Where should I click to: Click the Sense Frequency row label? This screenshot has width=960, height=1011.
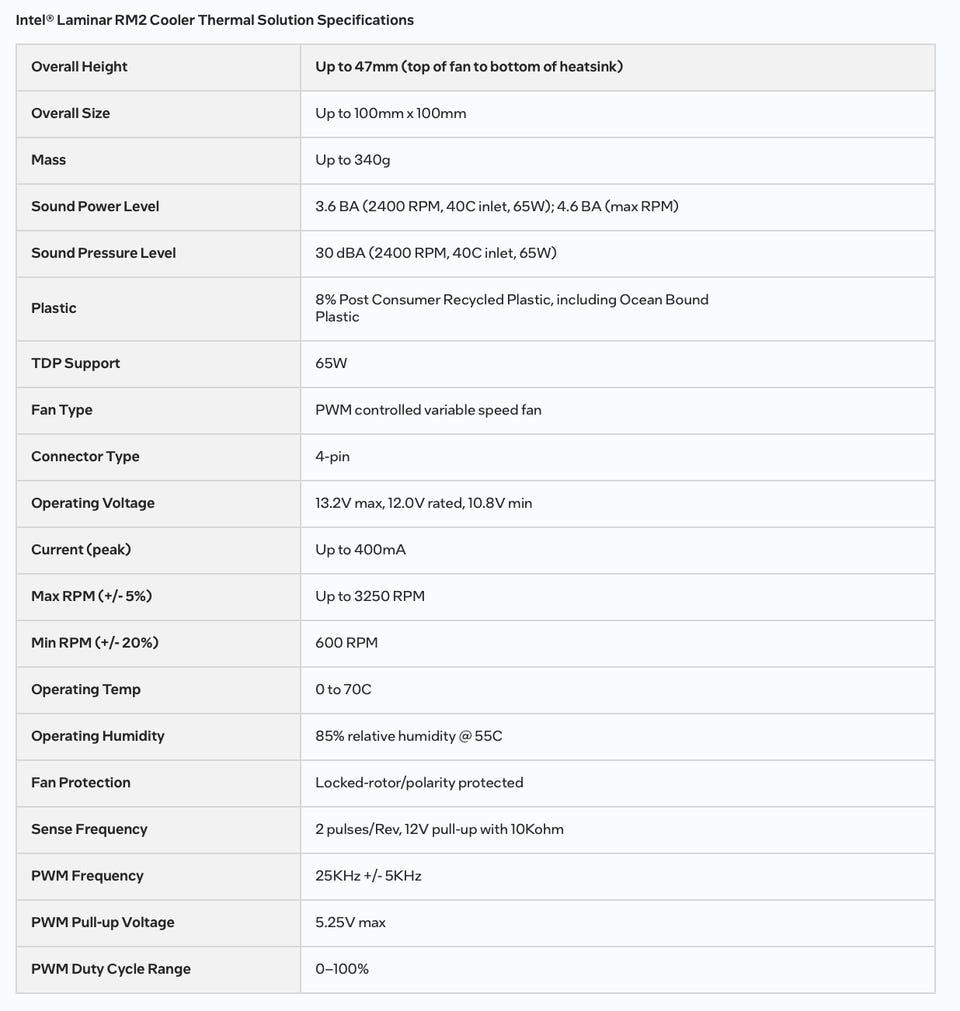tap(89, 829)
